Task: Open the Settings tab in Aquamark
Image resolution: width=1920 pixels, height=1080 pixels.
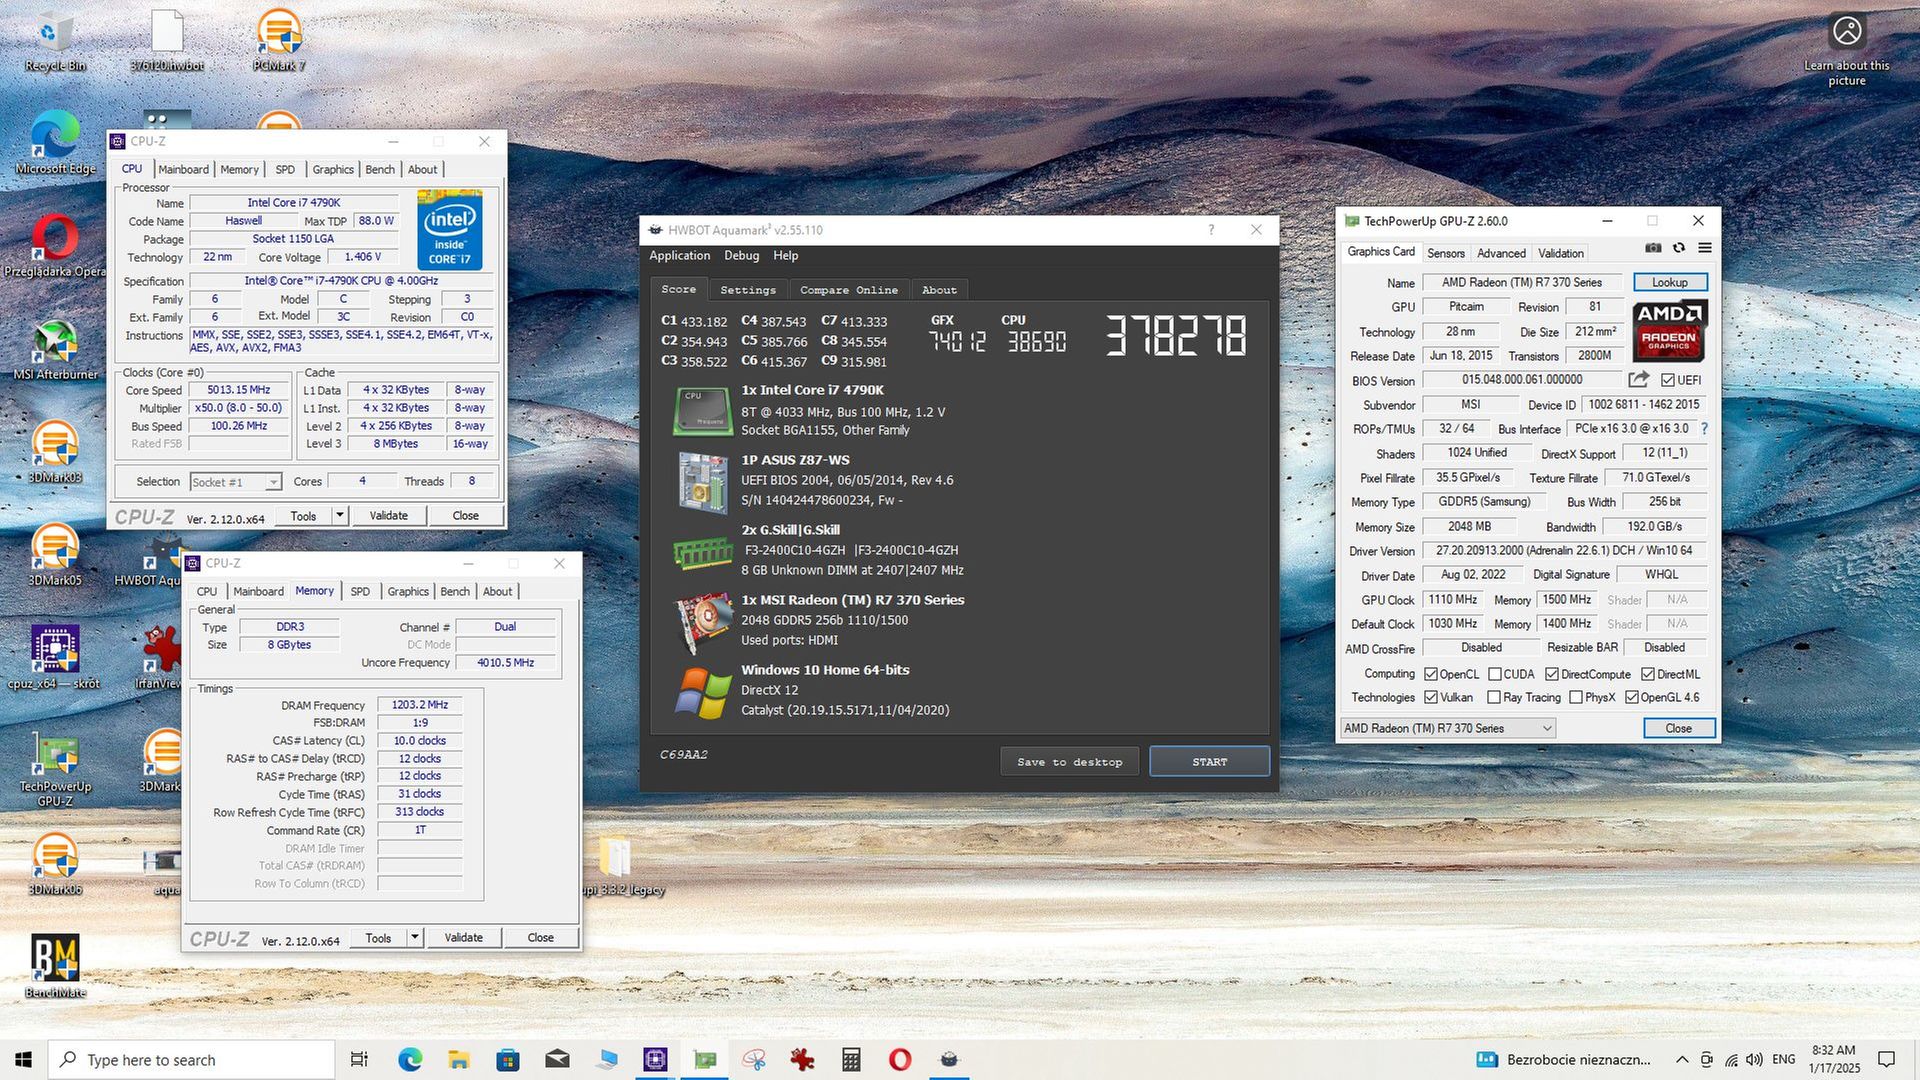Action: (x=748, y=290)
